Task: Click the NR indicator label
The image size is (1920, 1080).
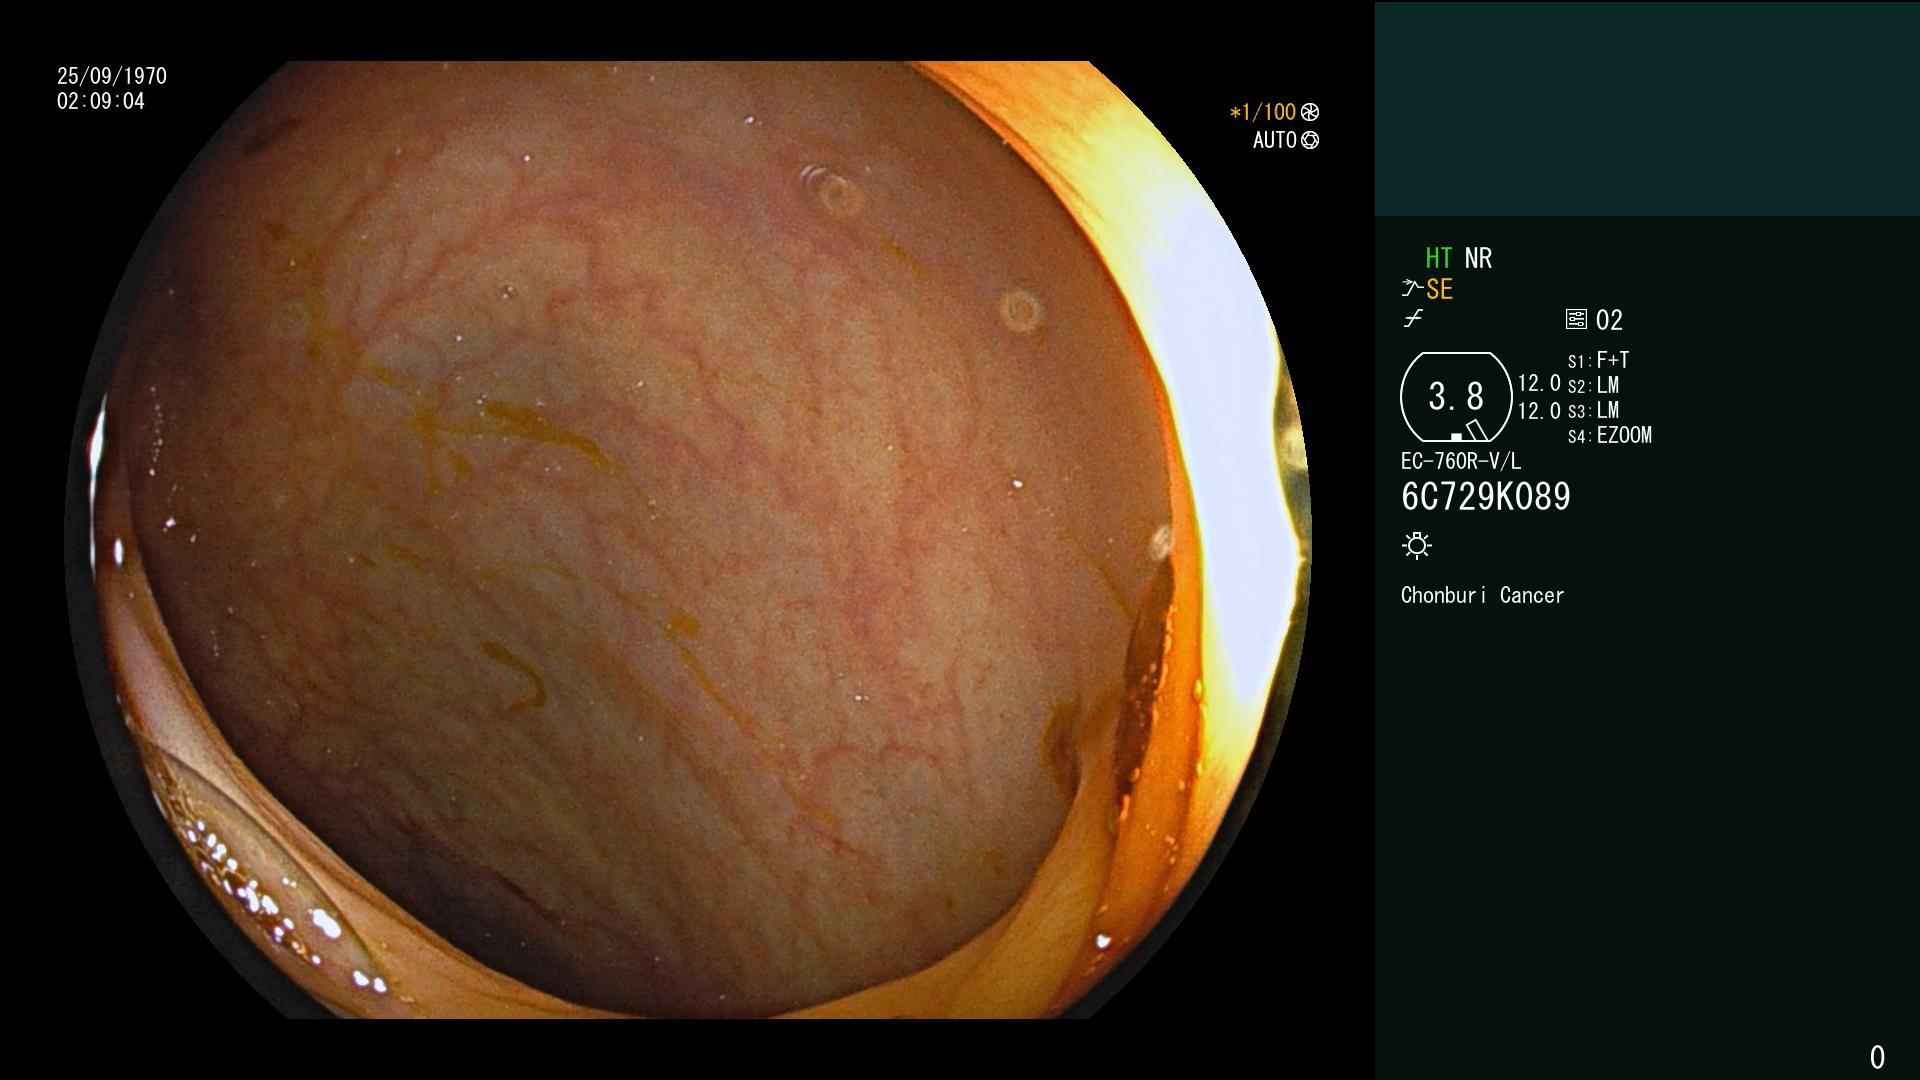Action: click(1478, 258)
